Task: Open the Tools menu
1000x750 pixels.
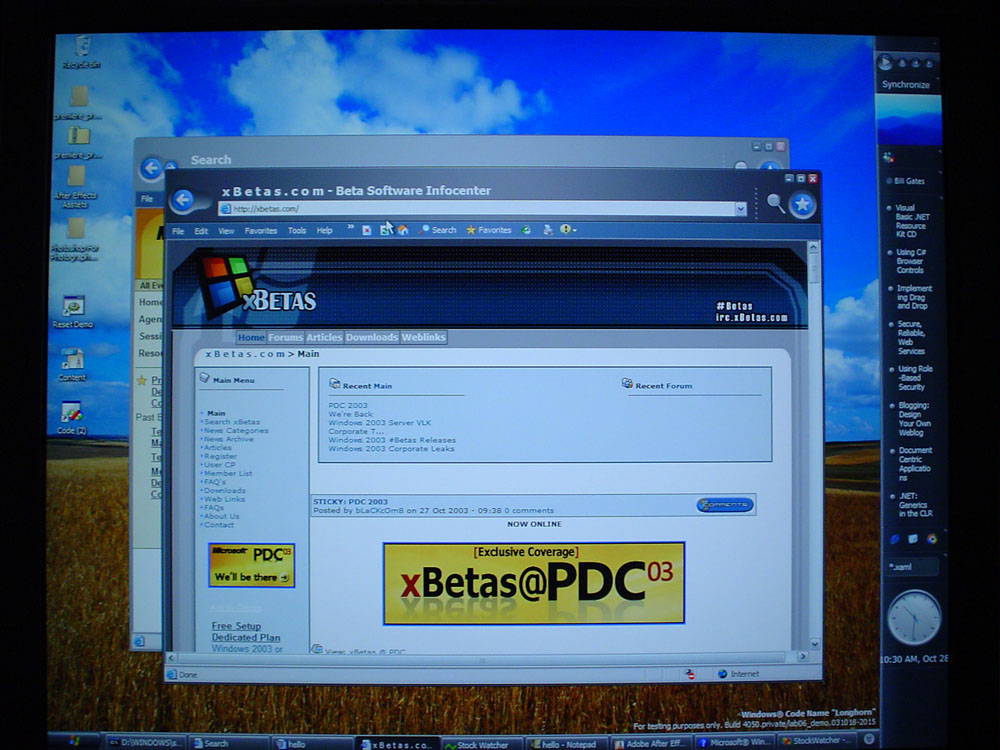Action: 297,231
